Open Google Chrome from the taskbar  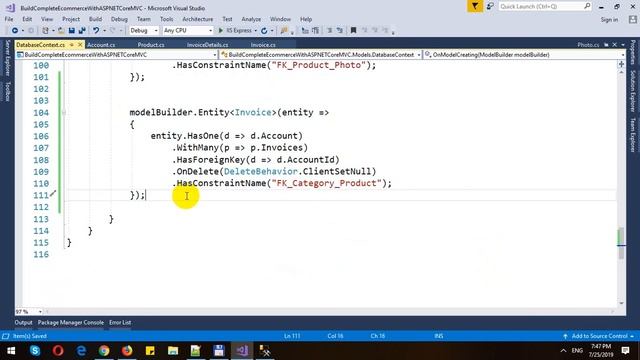[104, 351]
